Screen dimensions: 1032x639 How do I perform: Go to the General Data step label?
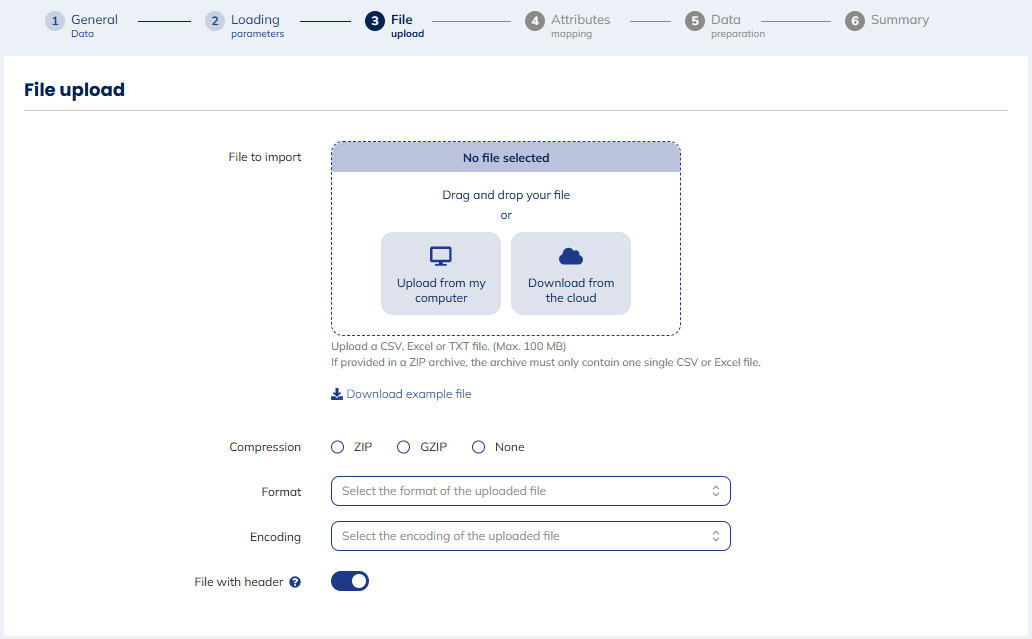[x=94, y=25]
